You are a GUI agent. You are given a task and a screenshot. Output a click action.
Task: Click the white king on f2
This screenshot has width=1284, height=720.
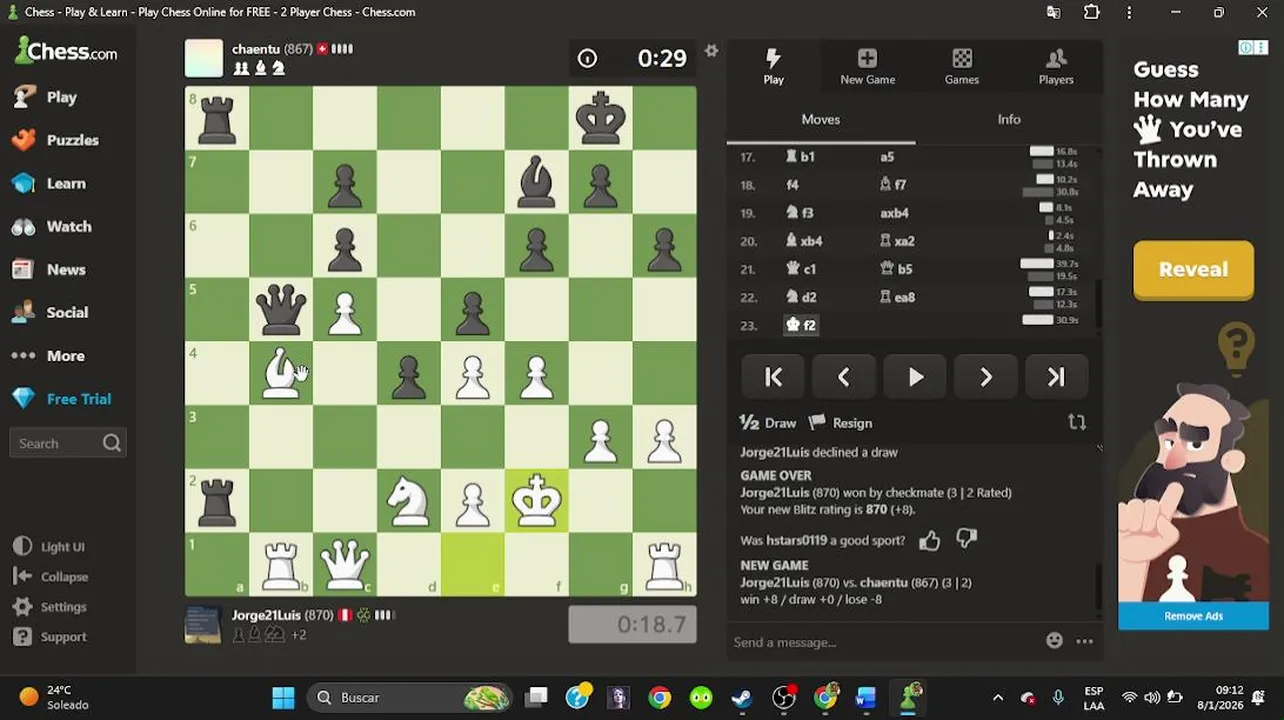tap(537, 501)
